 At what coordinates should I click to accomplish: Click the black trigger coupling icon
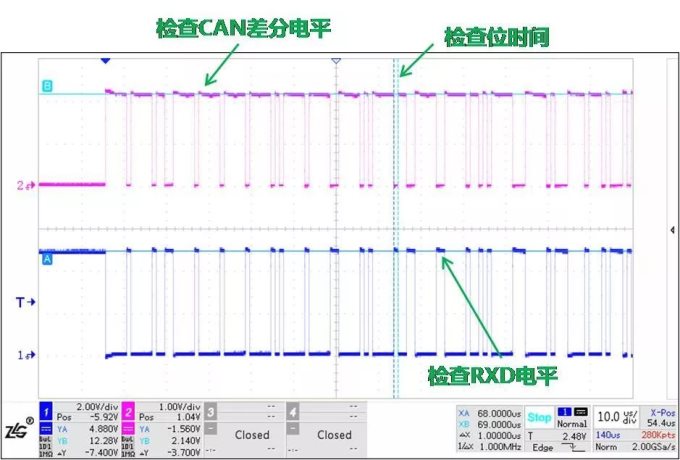581,412
